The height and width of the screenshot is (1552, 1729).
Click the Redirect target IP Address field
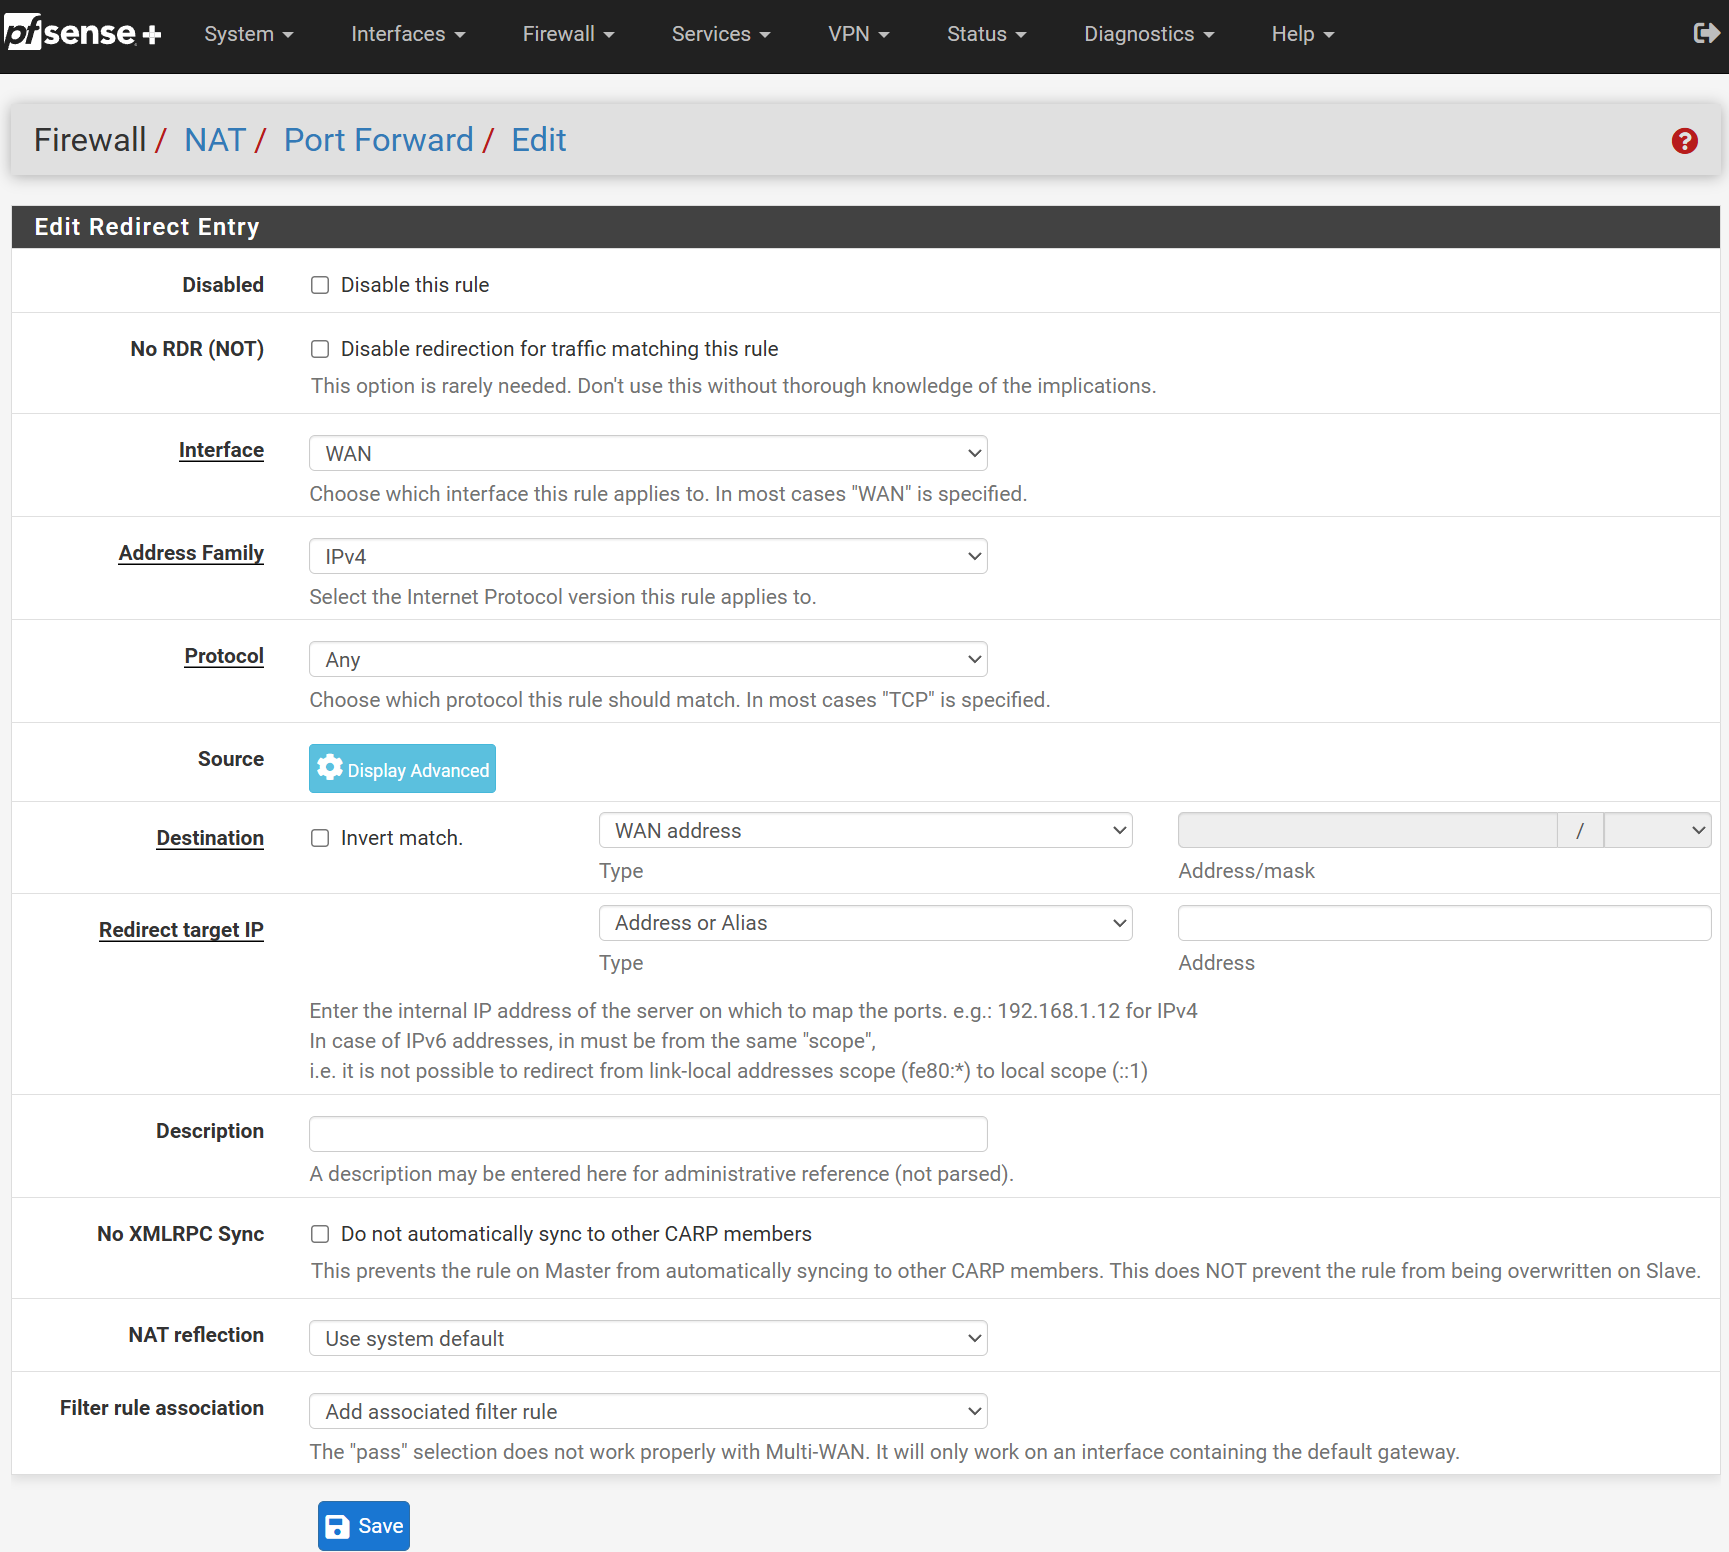(1444, 923)
